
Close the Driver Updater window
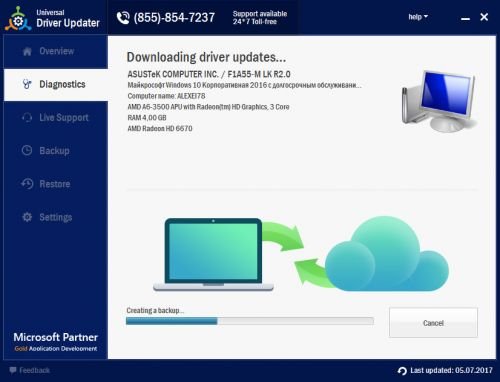[x=484, y=17]
